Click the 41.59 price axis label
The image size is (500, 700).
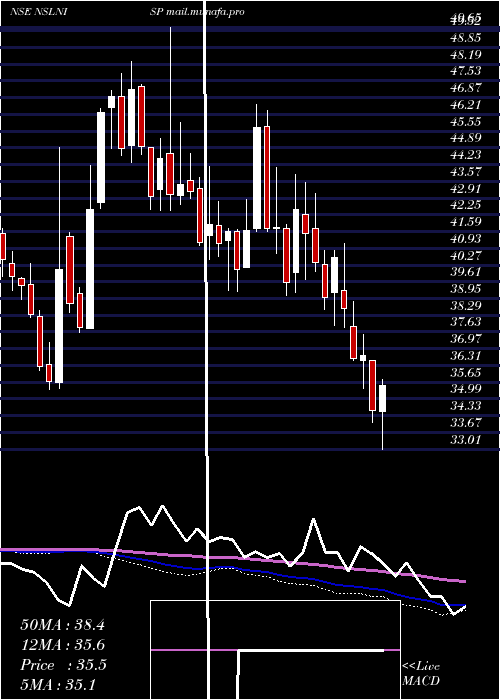click(x=466, y=222)
